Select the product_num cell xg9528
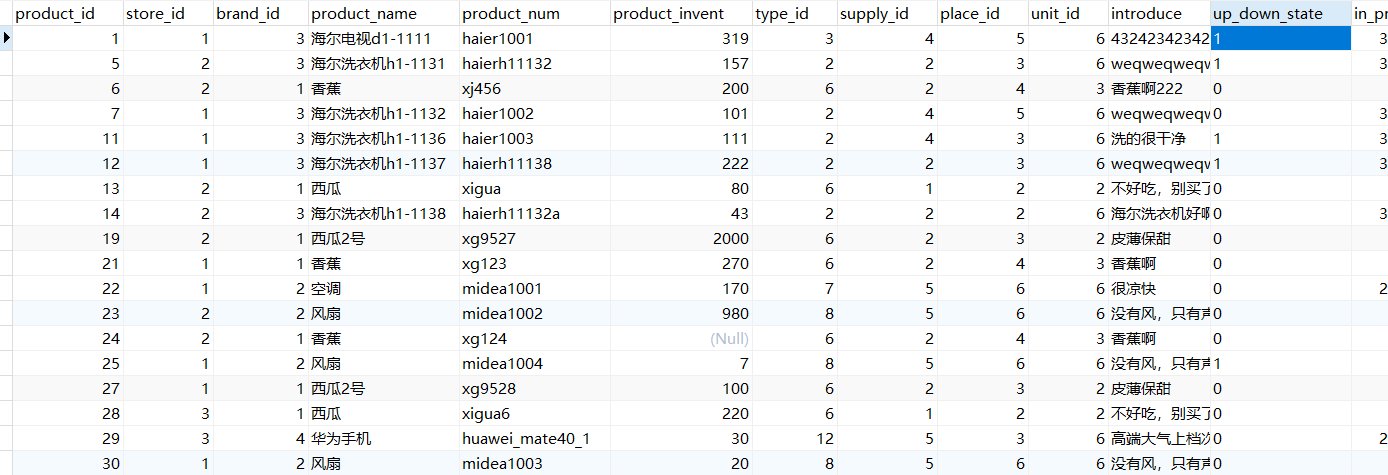The width and height of the screenshot is (1388, 475). pos(534,388)
